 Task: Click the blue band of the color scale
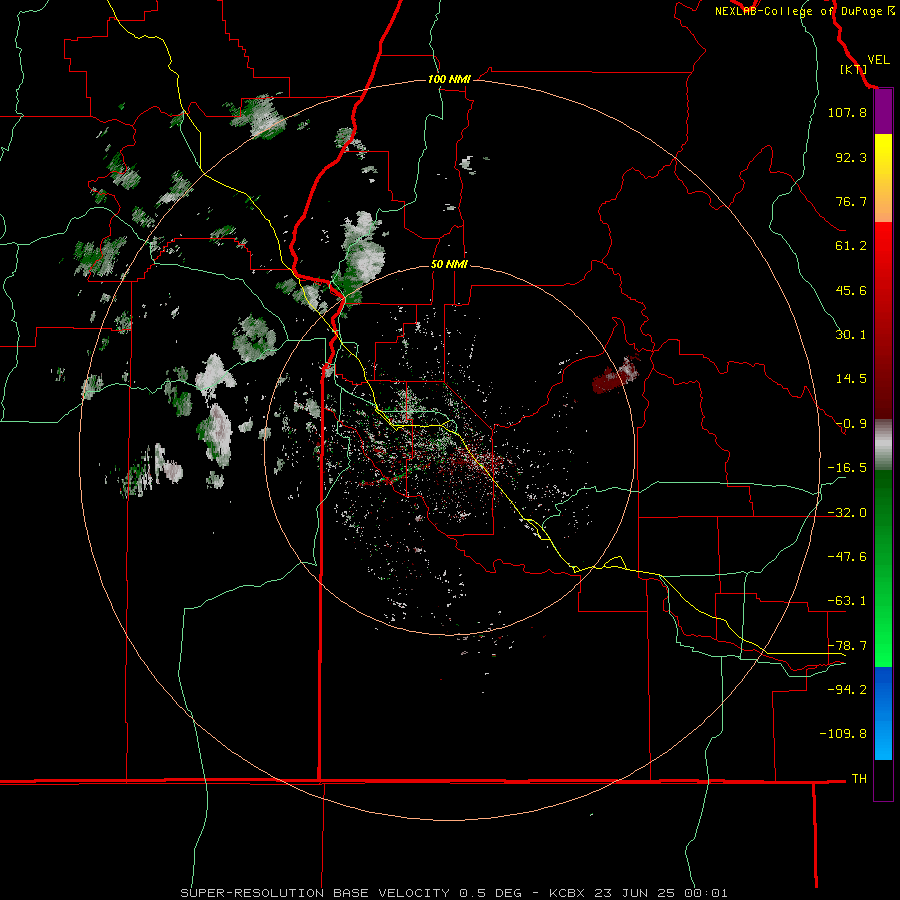(x=883, y=713)
